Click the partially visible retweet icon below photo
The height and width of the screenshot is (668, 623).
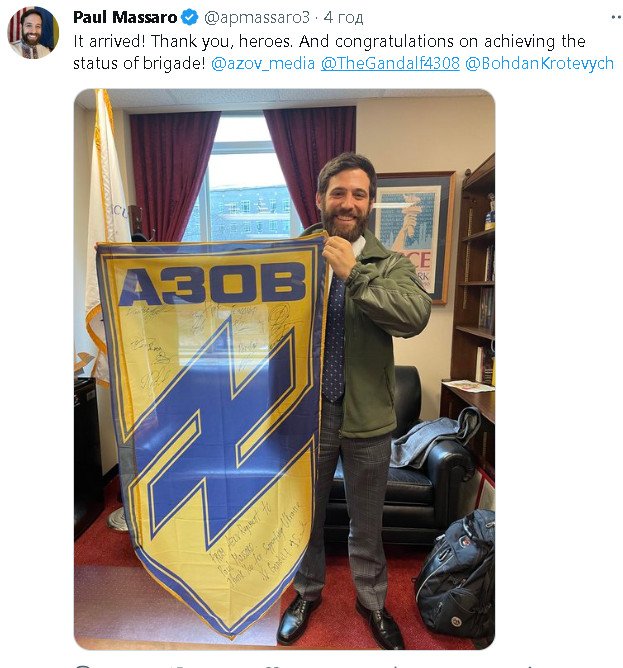pos(179,665)
